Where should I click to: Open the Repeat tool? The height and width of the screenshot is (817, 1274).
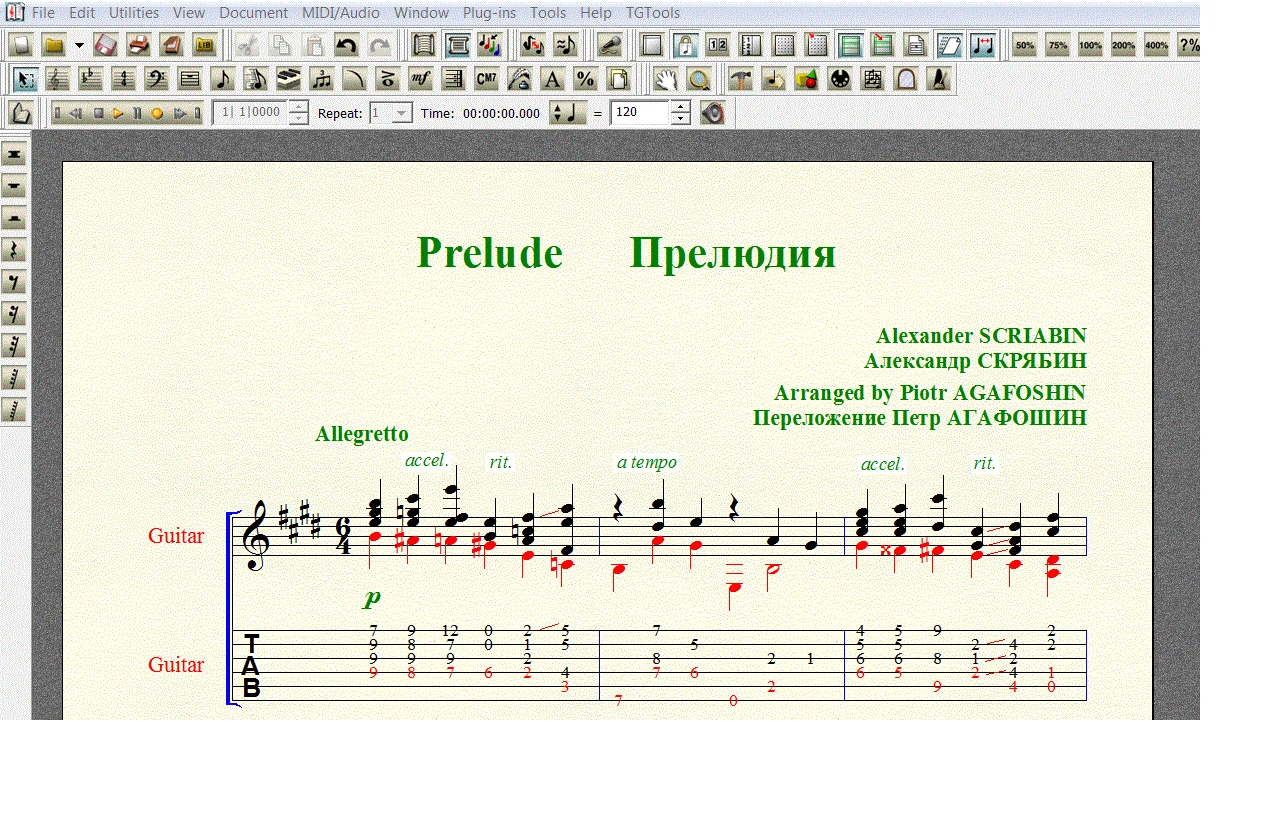pos(453,79)
